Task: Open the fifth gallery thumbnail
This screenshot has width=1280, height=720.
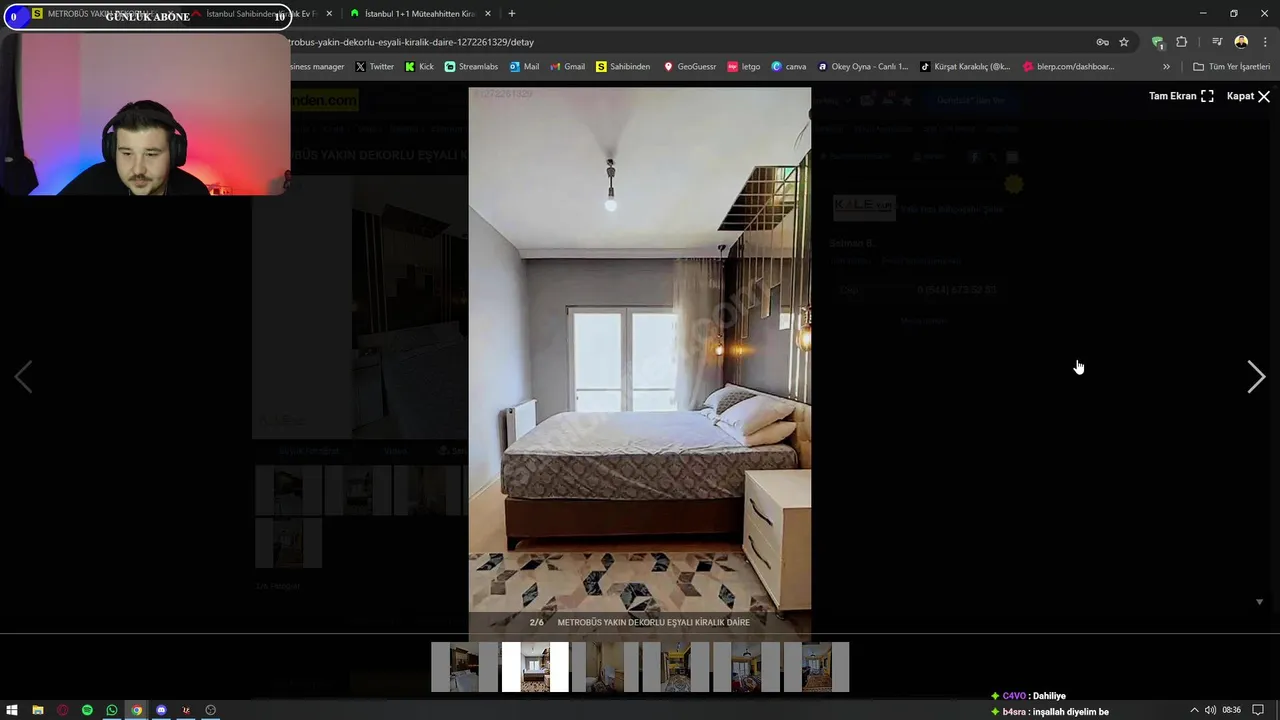Action: pos(746,667)
